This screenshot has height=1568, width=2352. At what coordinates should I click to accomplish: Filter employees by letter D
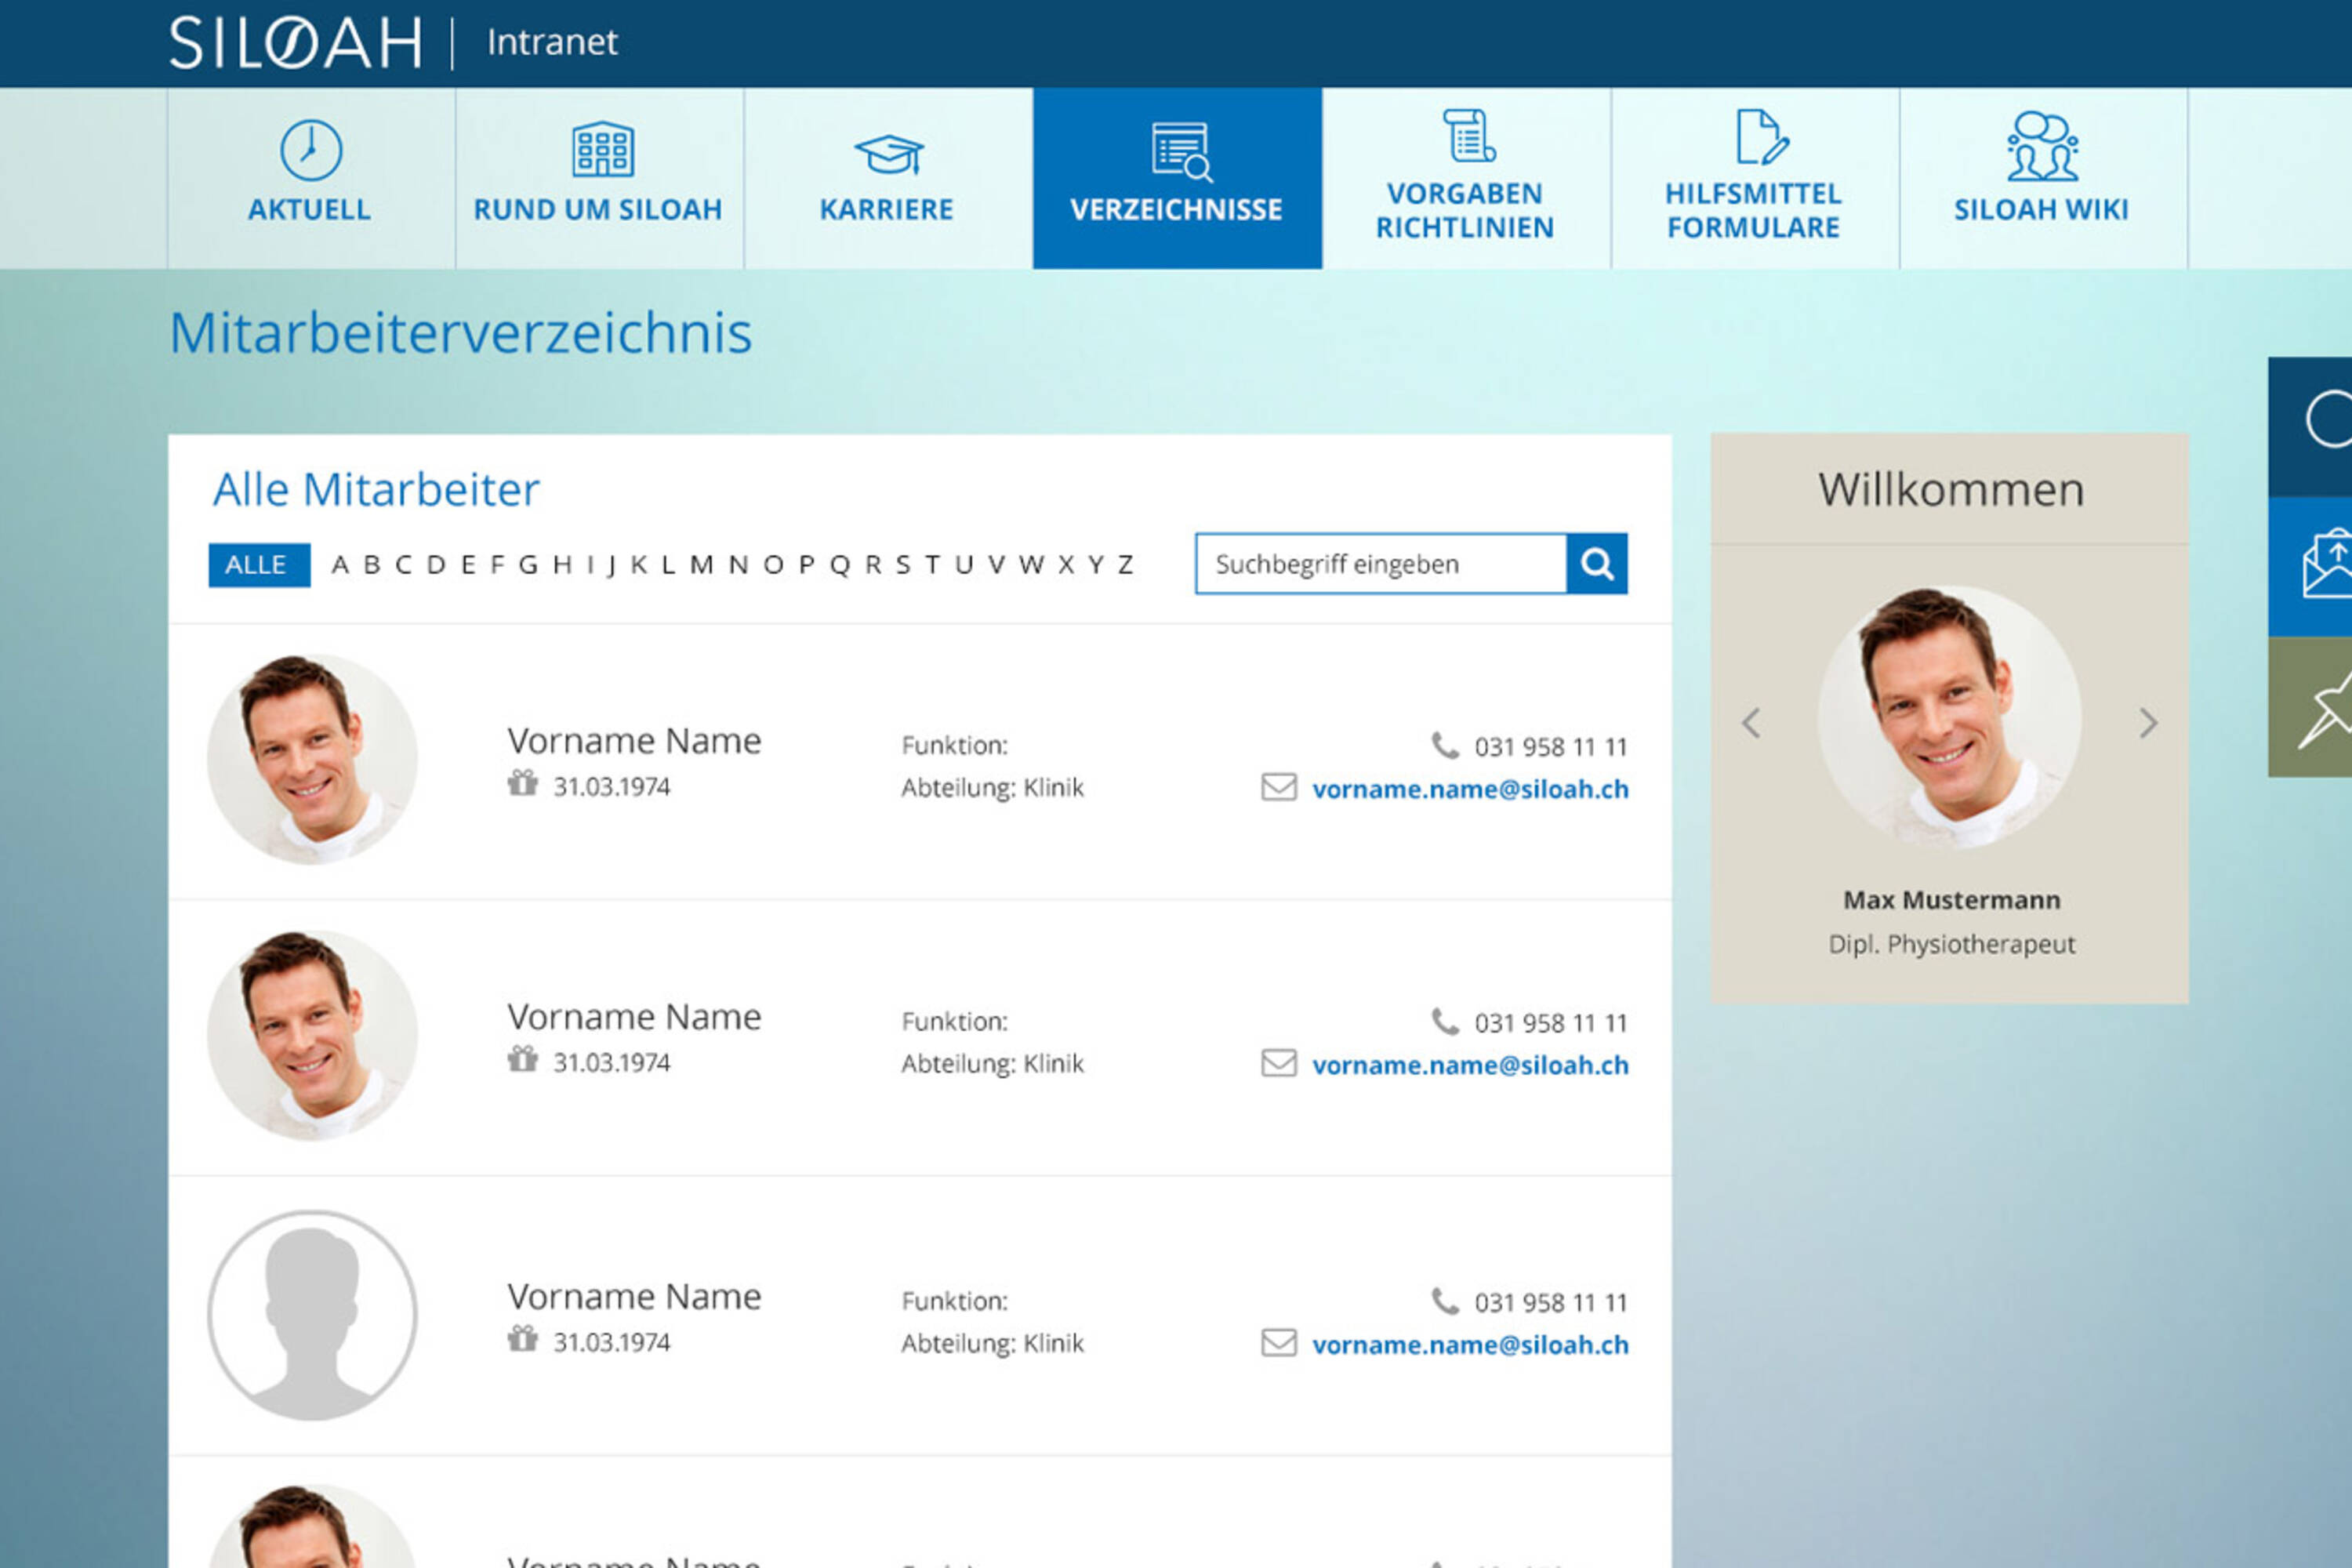pos(436,565)
